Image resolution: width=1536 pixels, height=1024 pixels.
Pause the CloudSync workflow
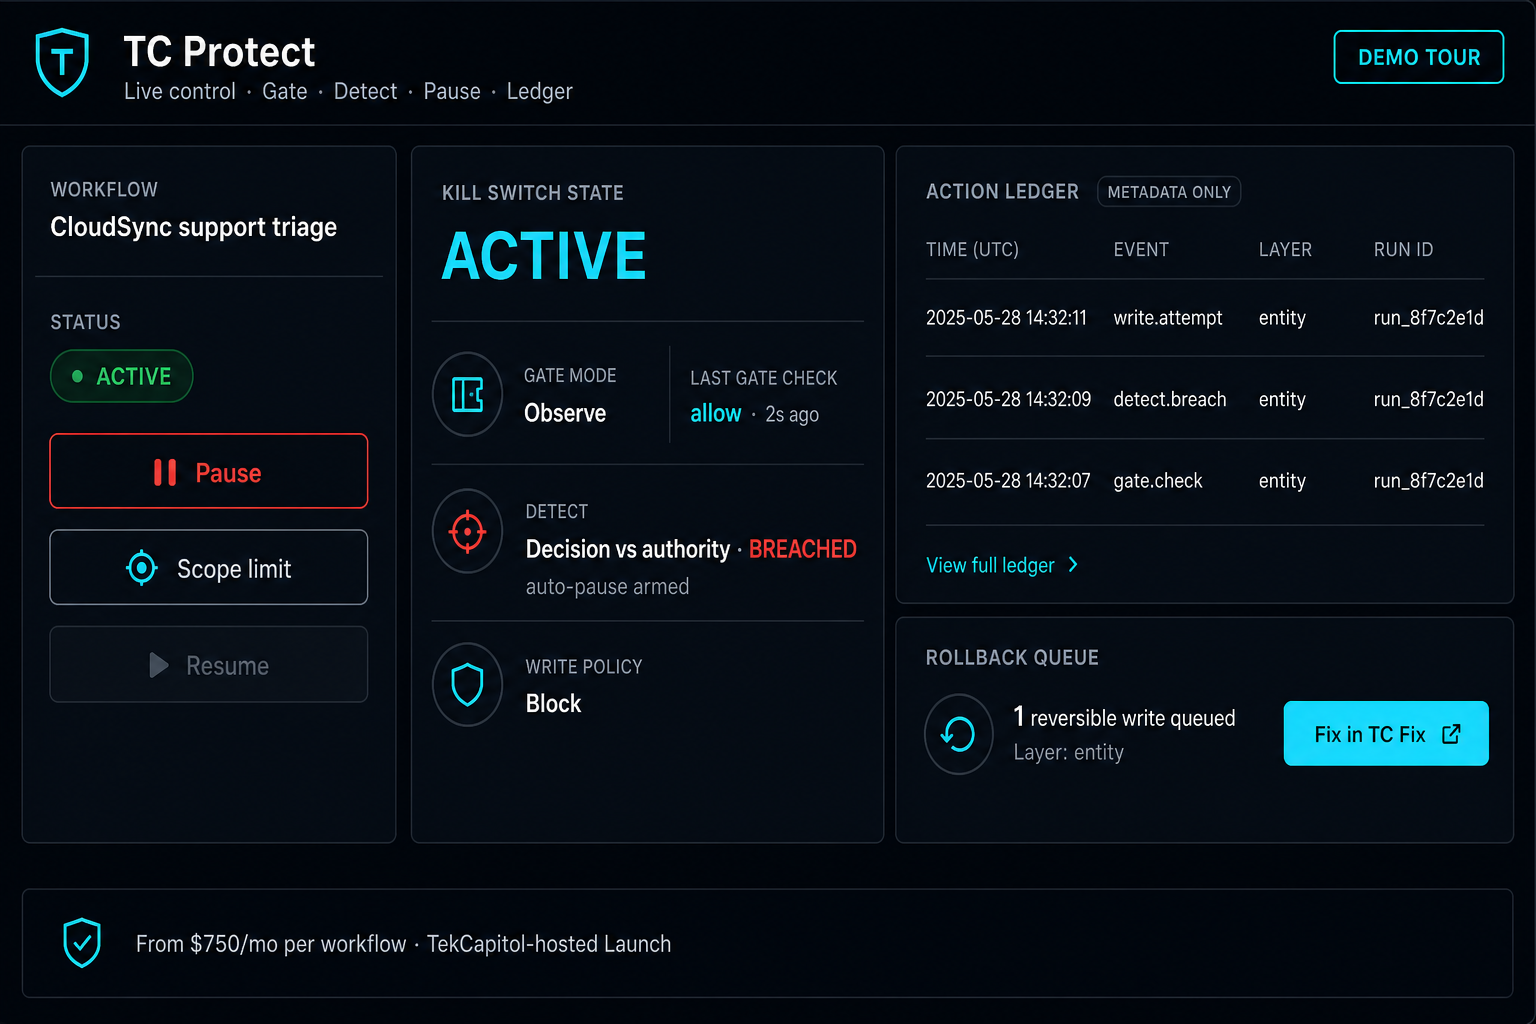point(209,471)
